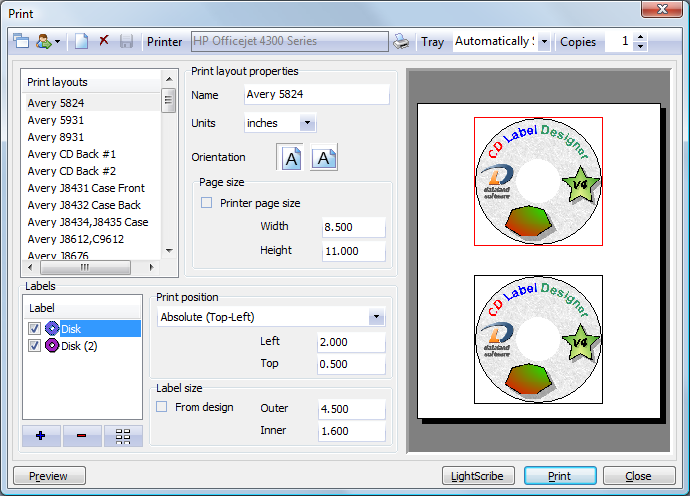The image size is (690, 496).
Task: Open printer setup icon
Action: 401,41
